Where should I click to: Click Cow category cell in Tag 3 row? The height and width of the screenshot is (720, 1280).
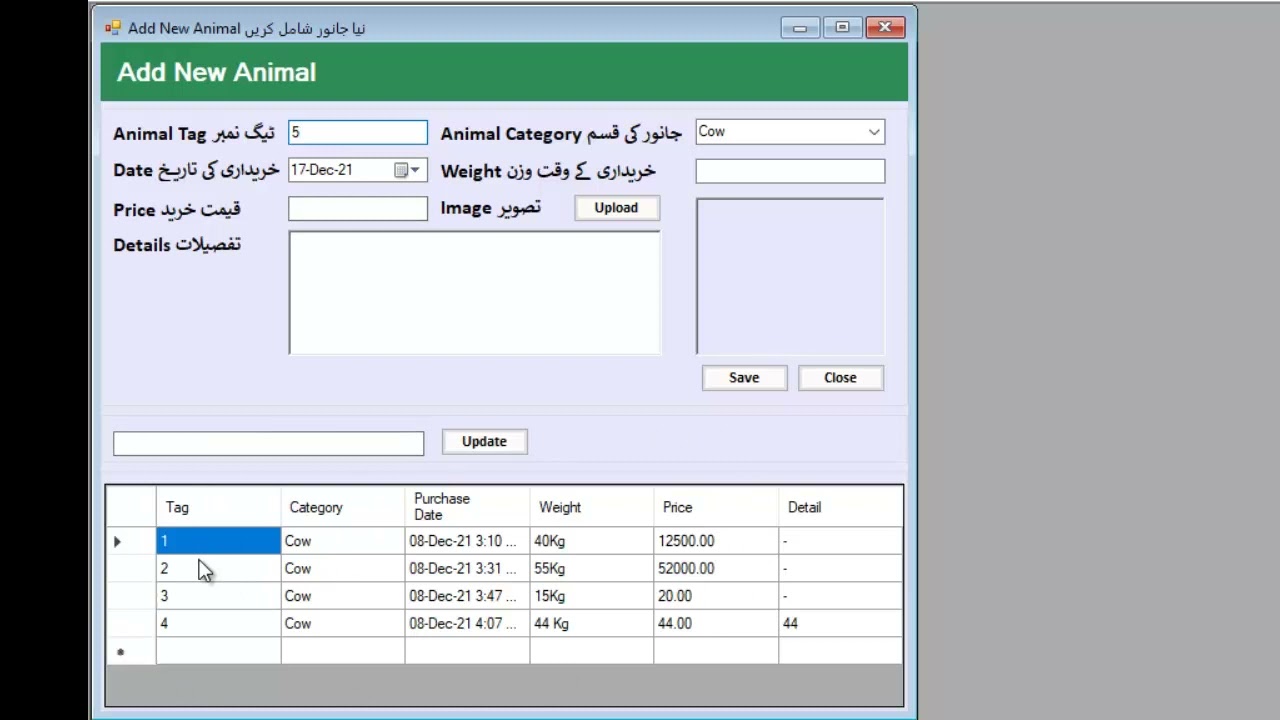click(x=343, y=596)
